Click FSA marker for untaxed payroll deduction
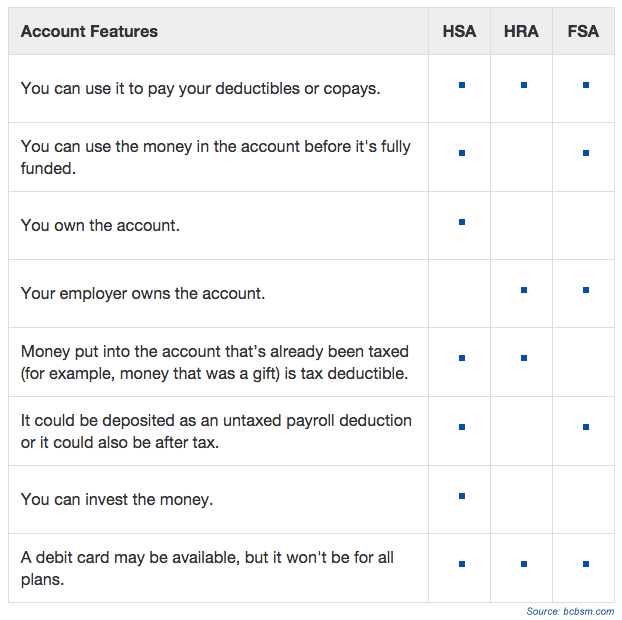This screenshot has width=622, height=620. 586,427
